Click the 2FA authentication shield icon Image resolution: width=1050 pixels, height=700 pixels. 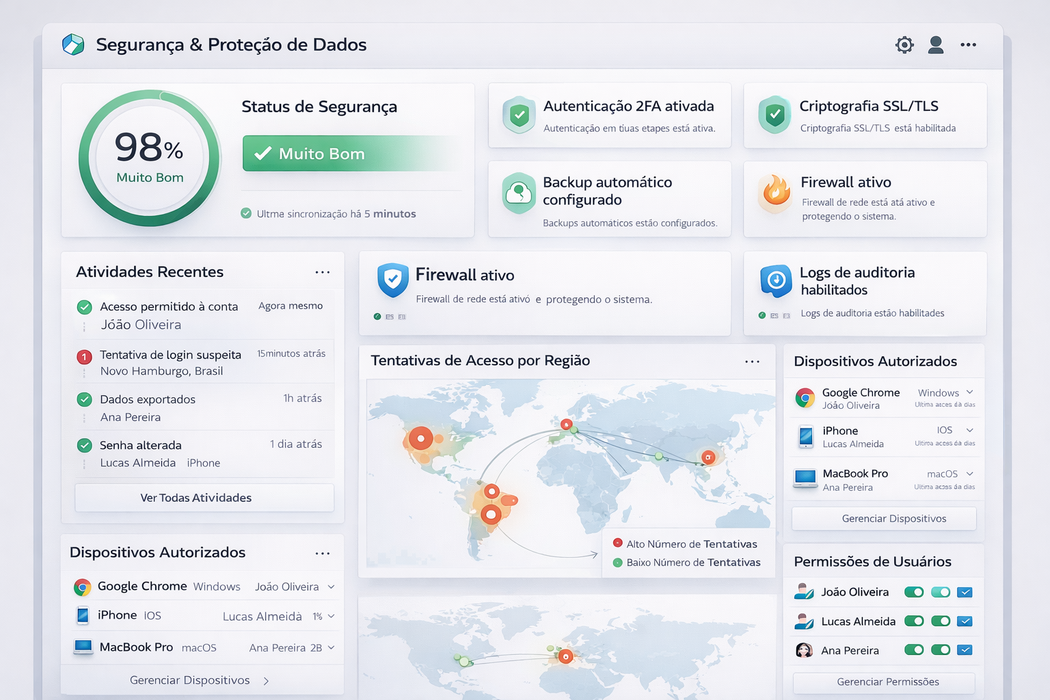[x=518, y=115]
